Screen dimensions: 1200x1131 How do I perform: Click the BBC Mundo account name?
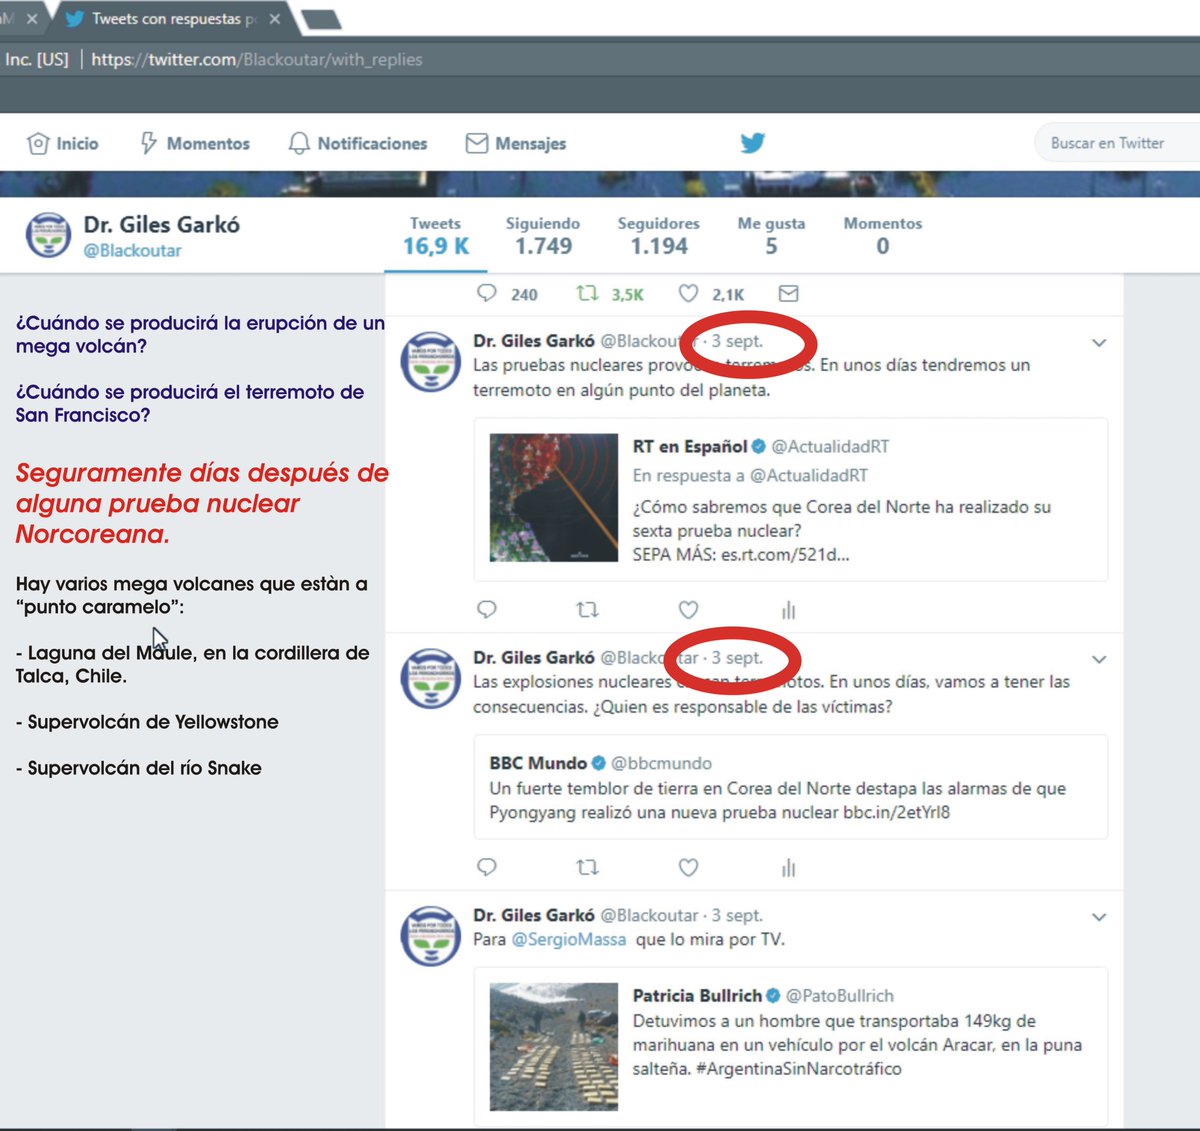click(538, 763)
